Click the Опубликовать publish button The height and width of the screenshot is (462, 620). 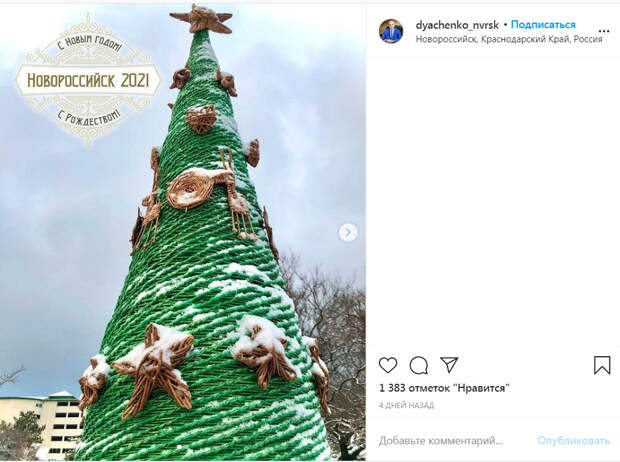pyautogui.click(x=573, y=441)
